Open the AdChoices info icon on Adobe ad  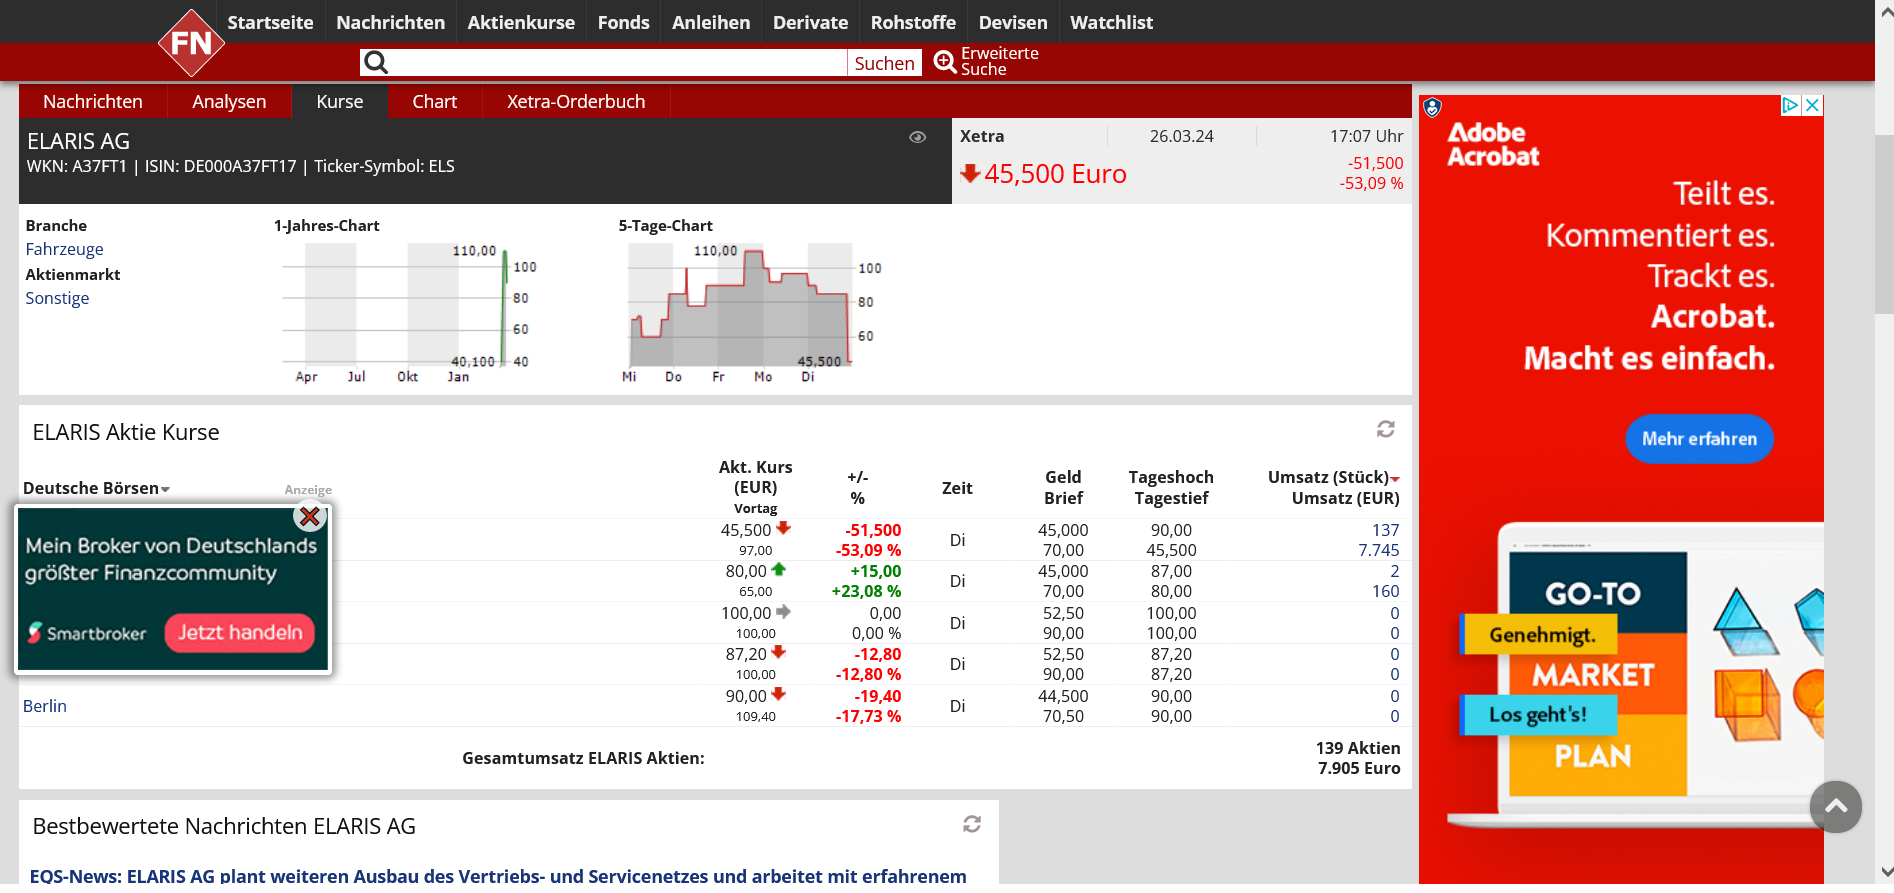[1790, 106]
